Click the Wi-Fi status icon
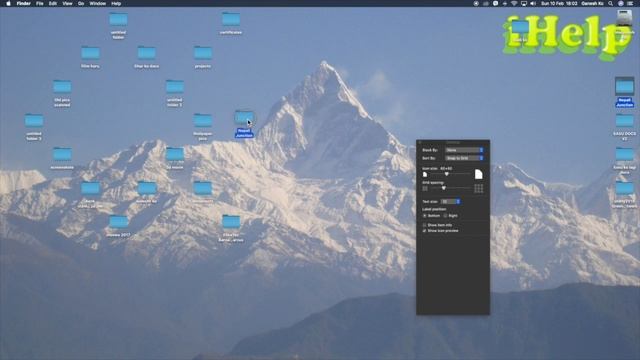The image size is (640, 360). 514,3
